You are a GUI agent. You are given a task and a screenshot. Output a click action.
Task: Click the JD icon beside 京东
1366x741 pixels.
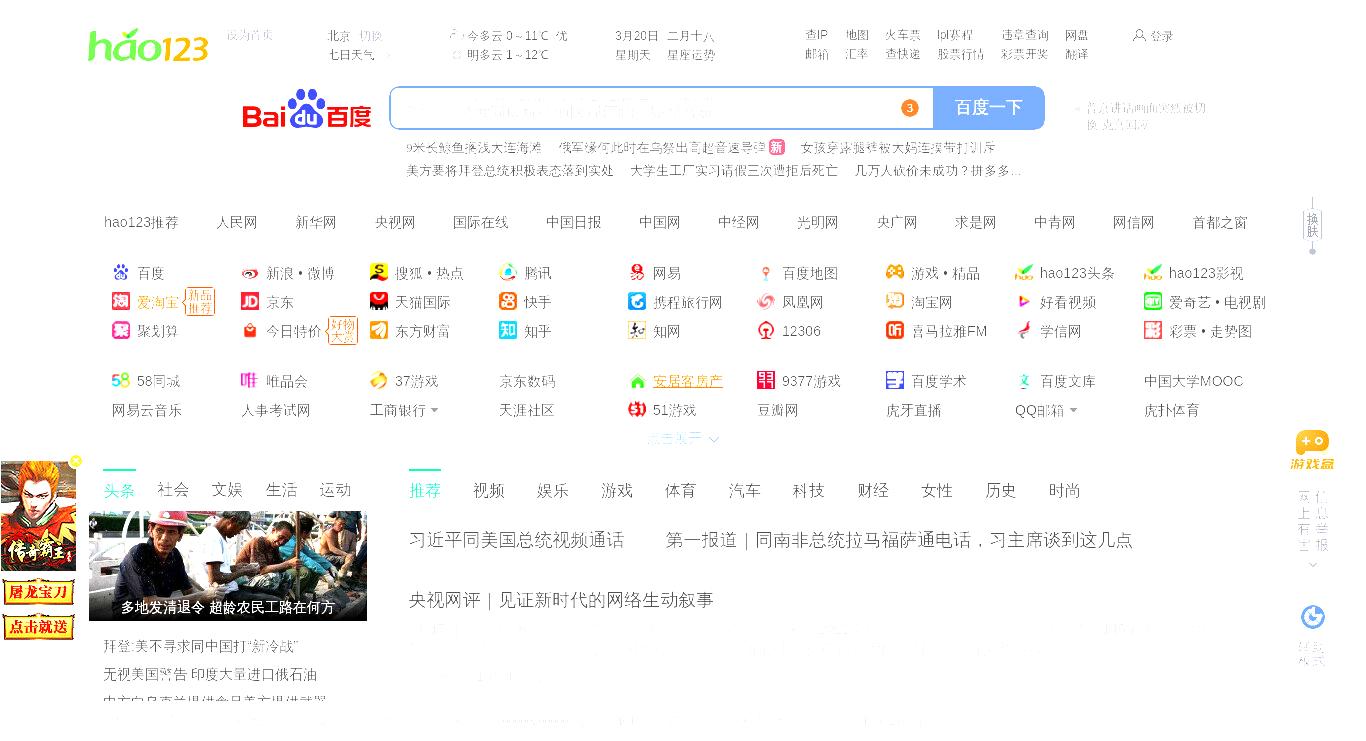tap(250, 301)
